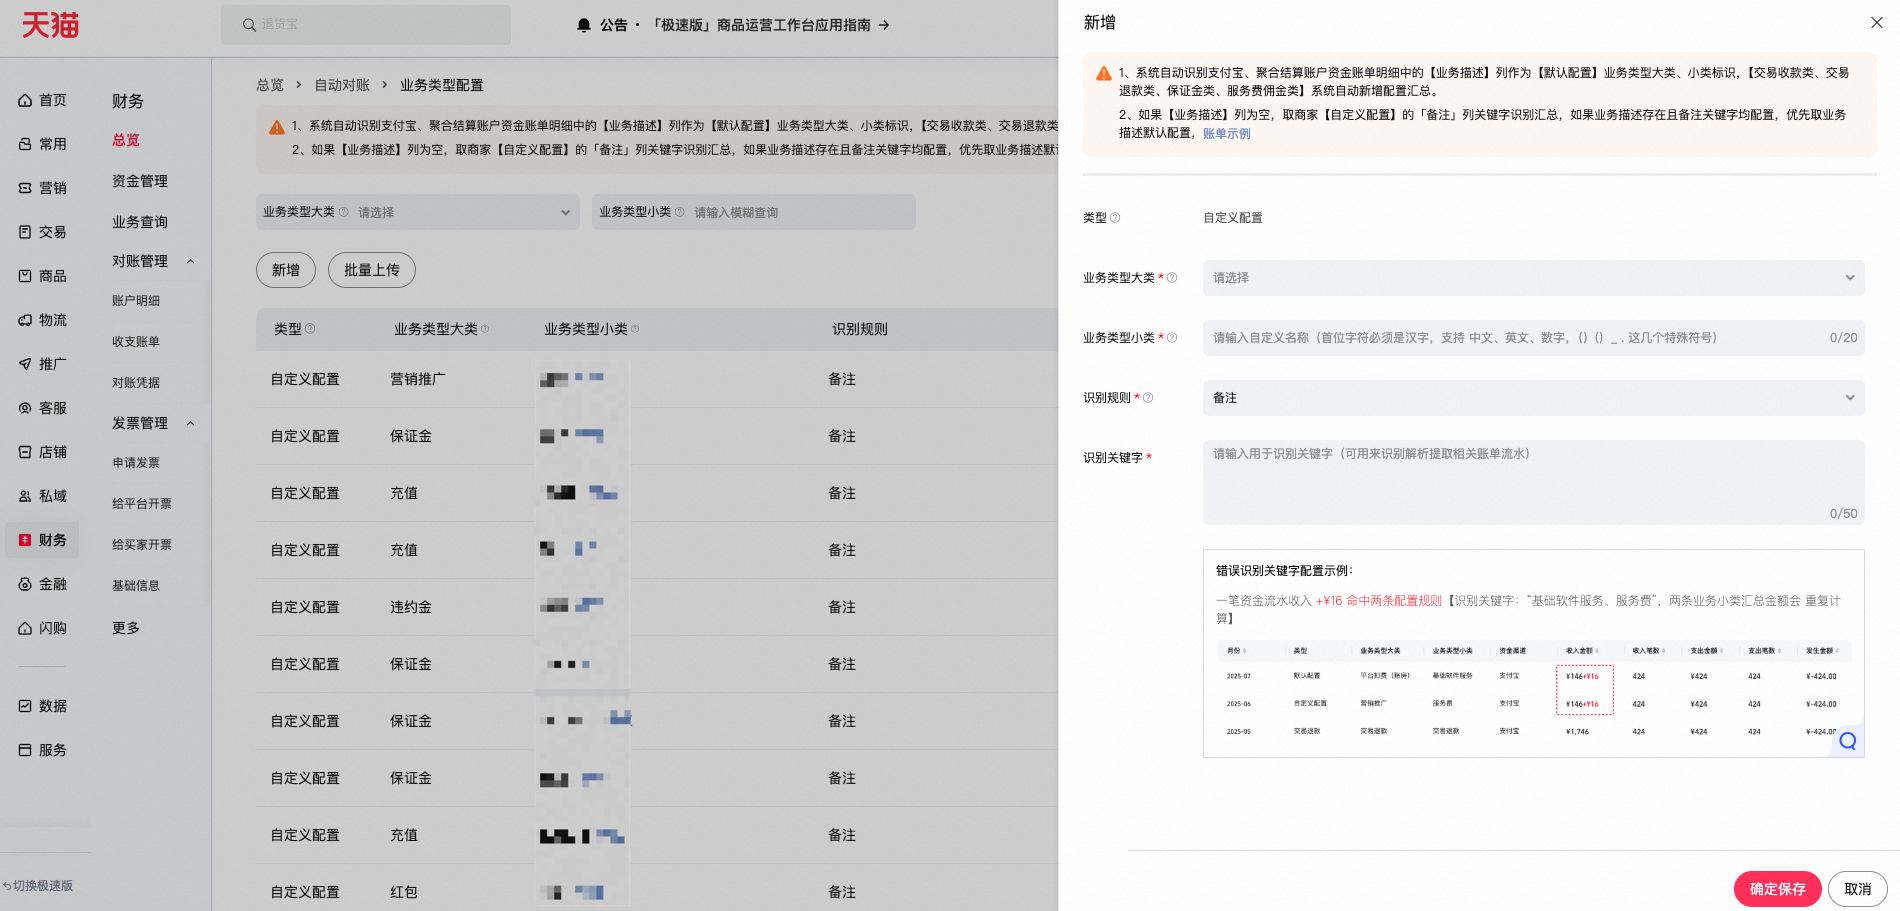Open 给平台开票 submenu item

click(142, 504)
